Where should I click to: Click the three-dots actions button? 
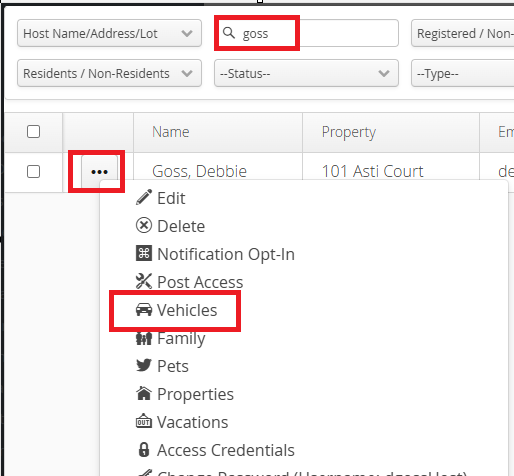99,172
